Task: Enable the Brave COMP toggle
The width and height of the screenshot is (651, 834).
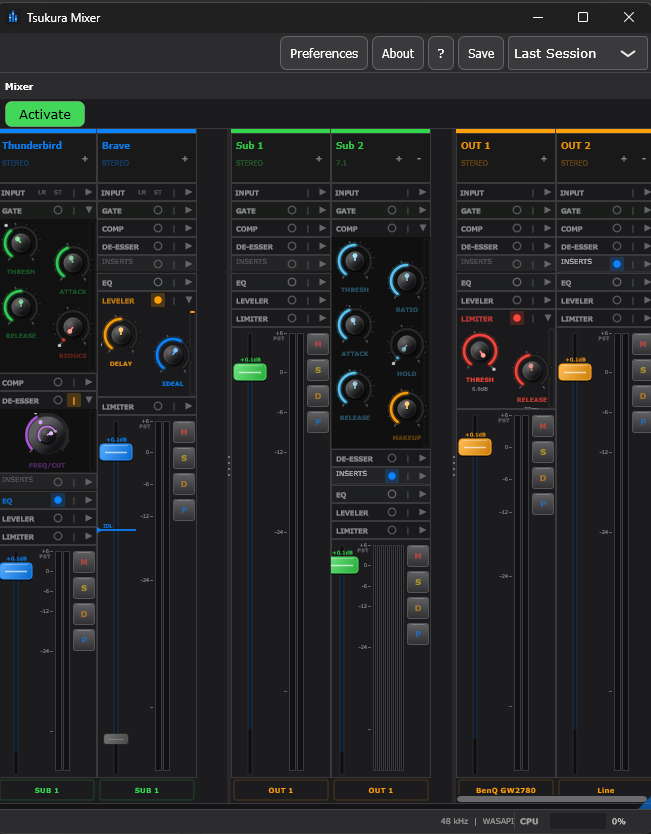Action: coord(158,228)
